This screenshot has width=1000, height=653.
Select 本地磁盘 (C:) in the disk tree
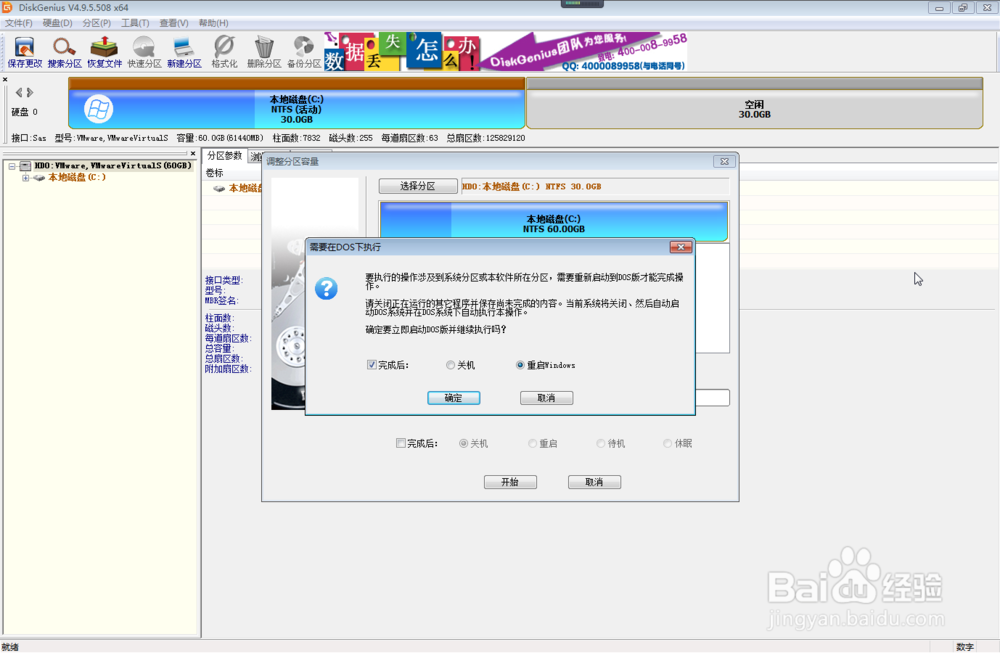point(77,178)
